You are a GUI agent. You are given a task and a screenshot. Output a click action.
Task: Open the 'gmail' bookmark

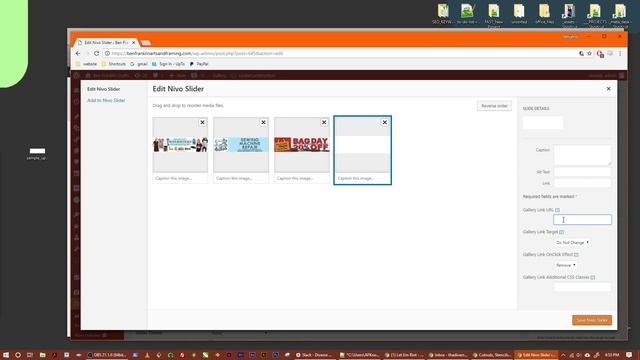(x=139, y=64)
